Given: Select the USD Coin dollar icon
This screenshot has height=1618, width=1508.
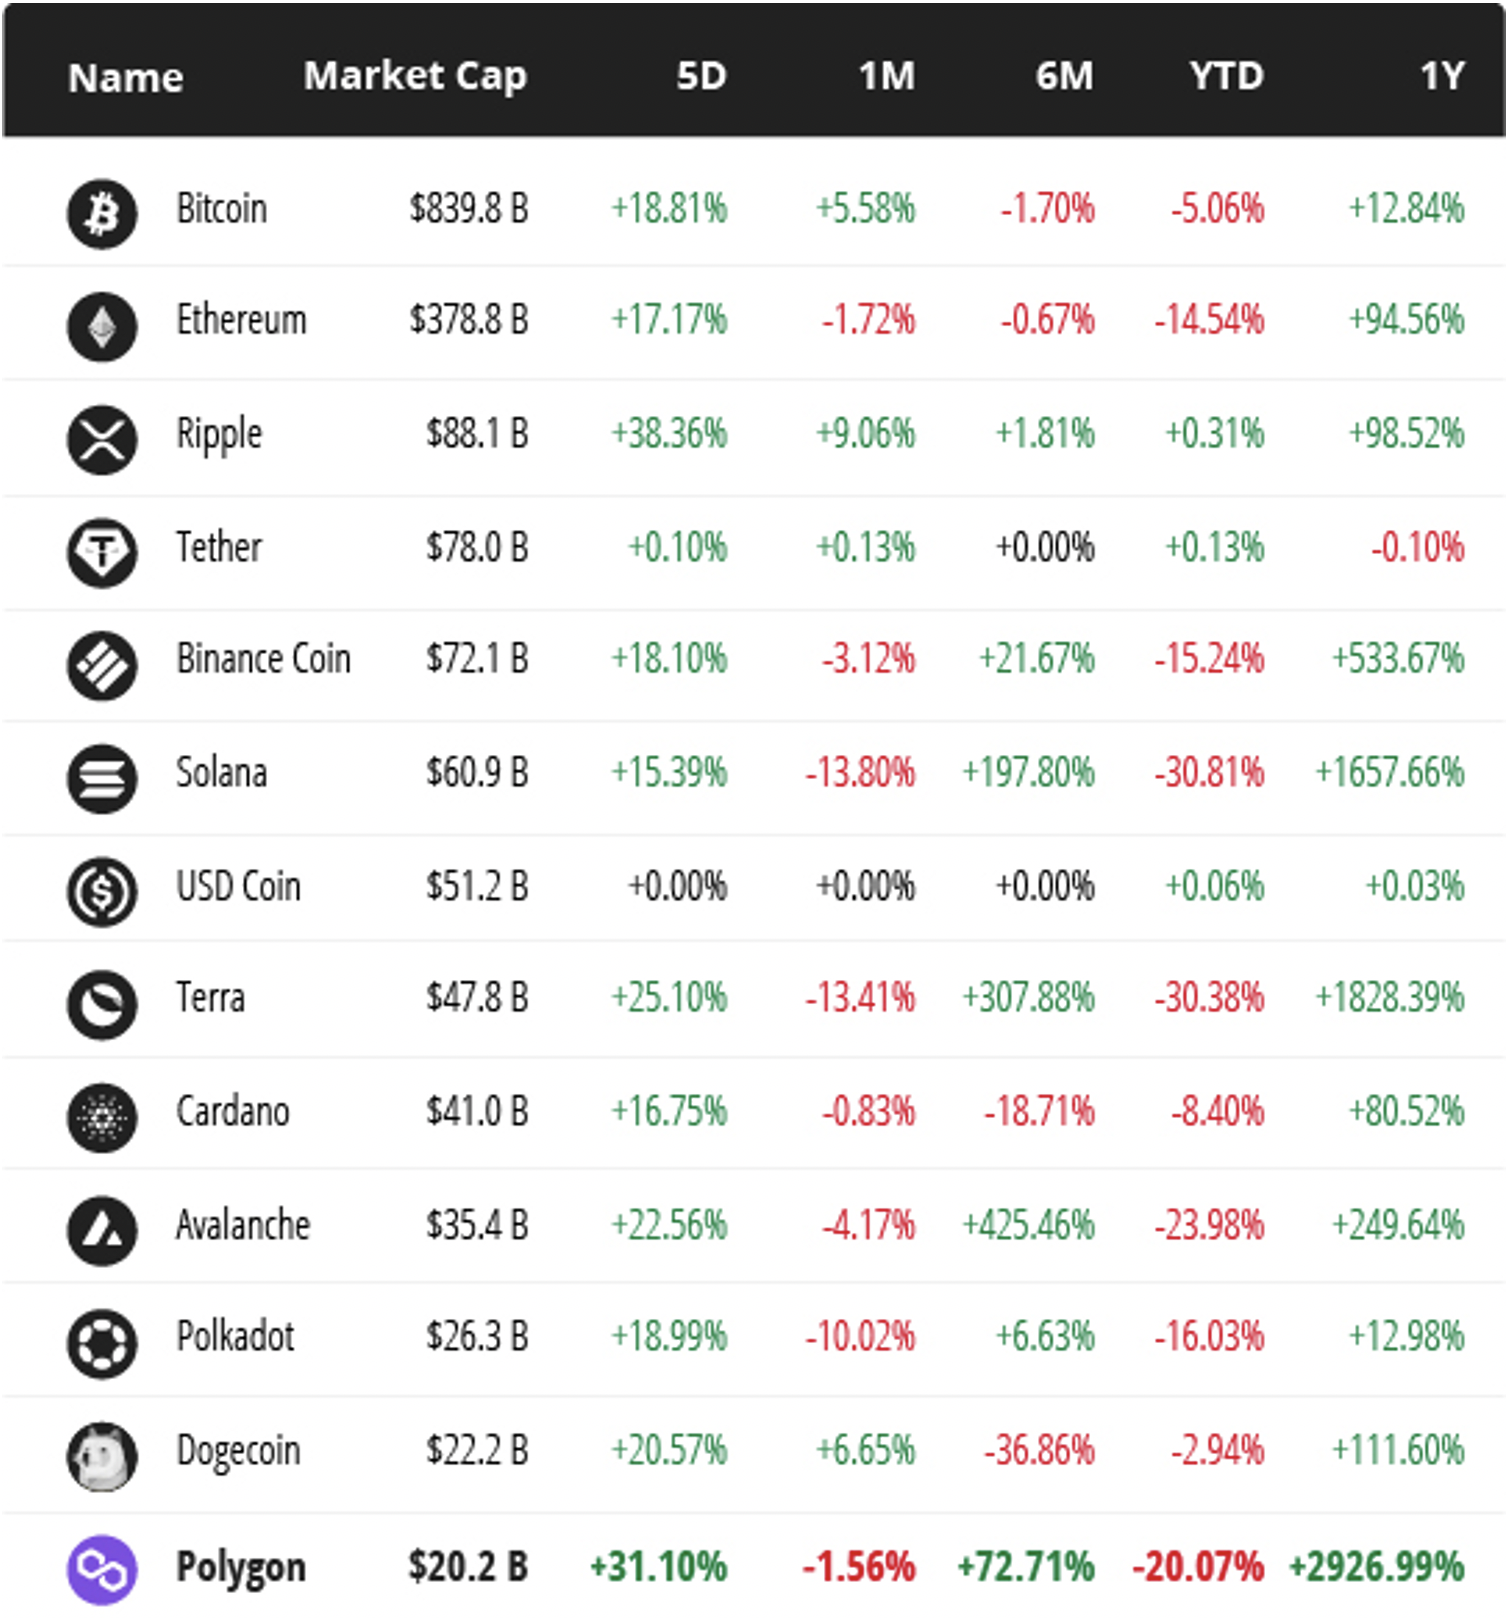Looking at the screenshot, I should 102,891.
